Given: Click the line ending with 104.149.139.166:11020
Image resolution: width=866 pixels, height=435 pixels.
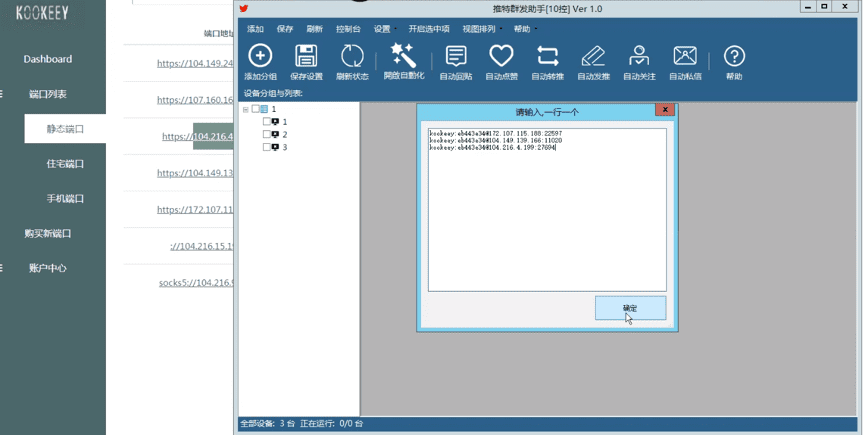Looking at the screenshot, I should pyautogui.click(x=495, y=141).
